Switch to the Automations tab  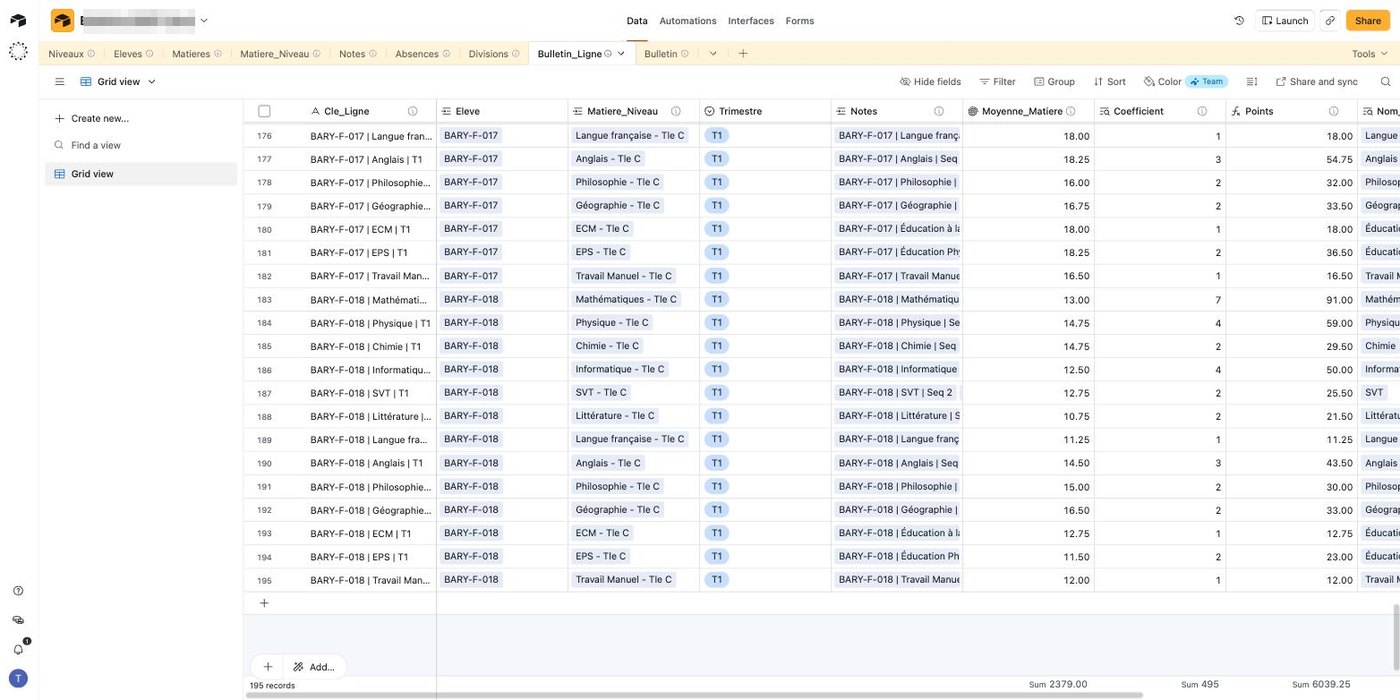point(688,21)
